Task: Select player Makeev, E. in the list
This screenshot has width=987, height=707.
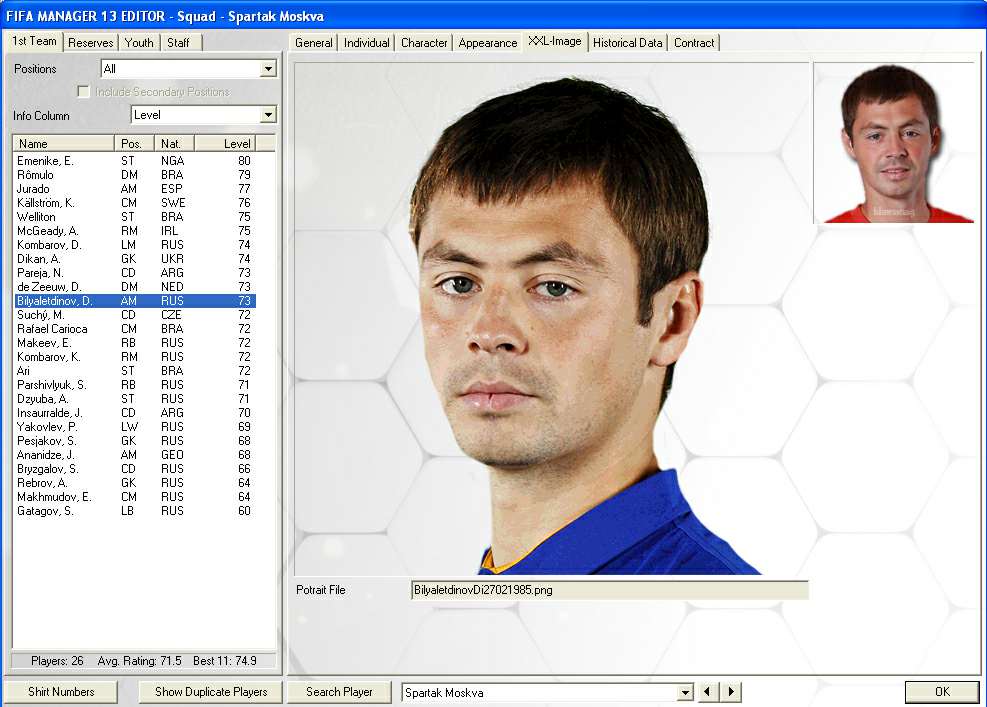Action: click(x=135, y=343)
